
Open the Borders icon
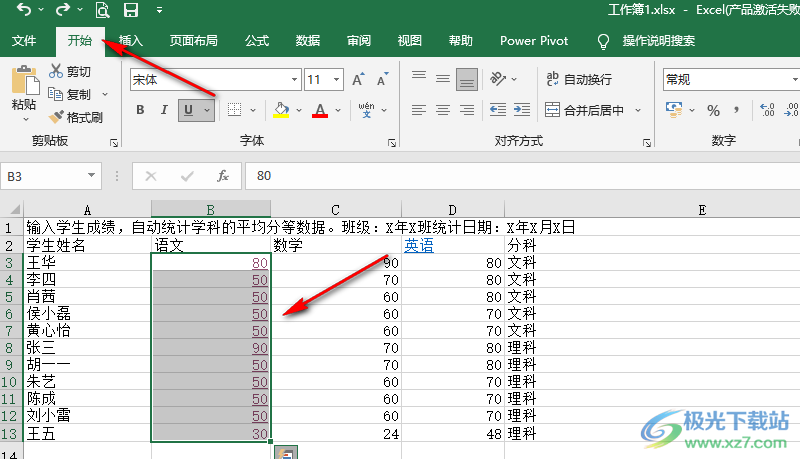(235, 110)
